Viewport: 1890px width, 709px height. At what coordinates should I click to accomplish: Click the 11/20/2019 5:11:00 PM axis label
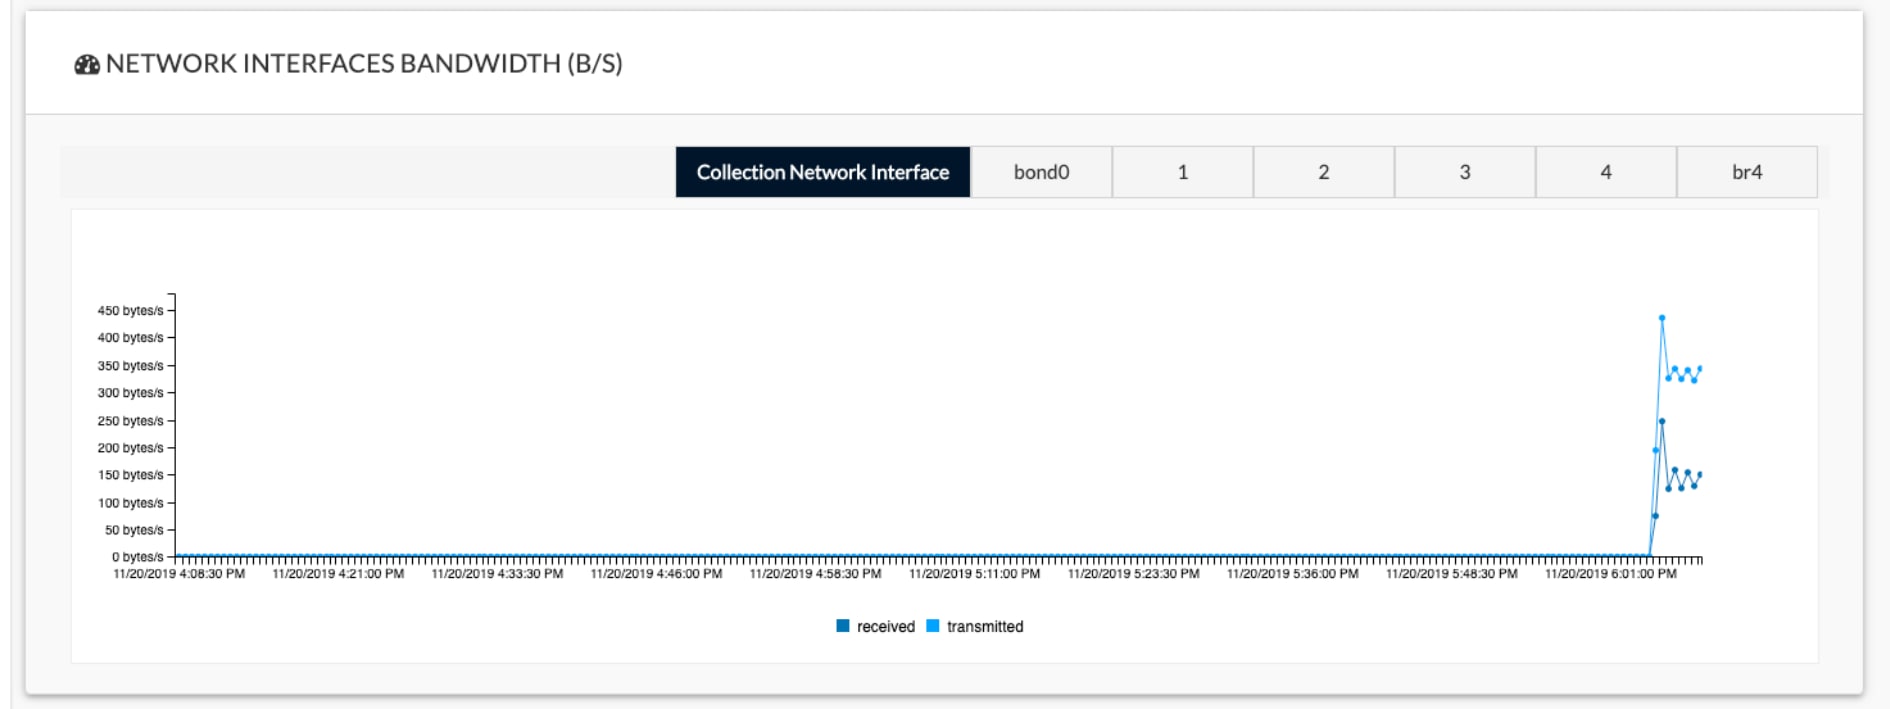tap(974, 574)
